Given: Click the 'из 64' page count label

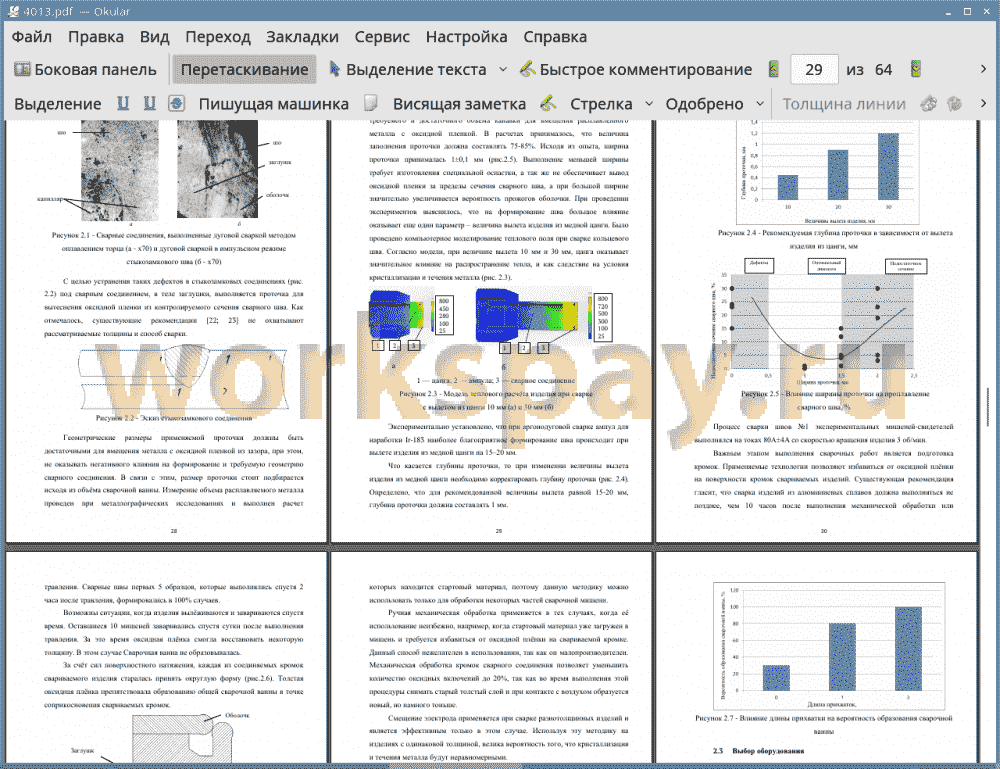Looking at the screenshot, I should (869, 70).
